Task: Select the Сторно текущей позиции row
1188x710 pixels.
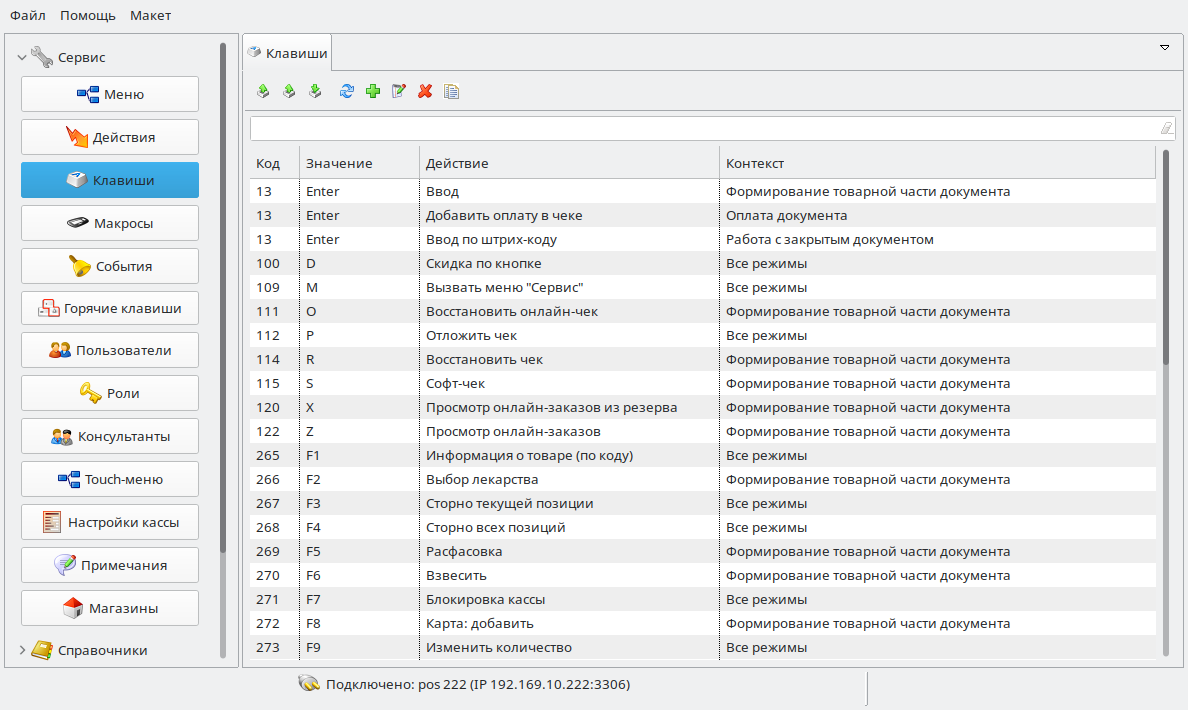Action: coord(703,503)
